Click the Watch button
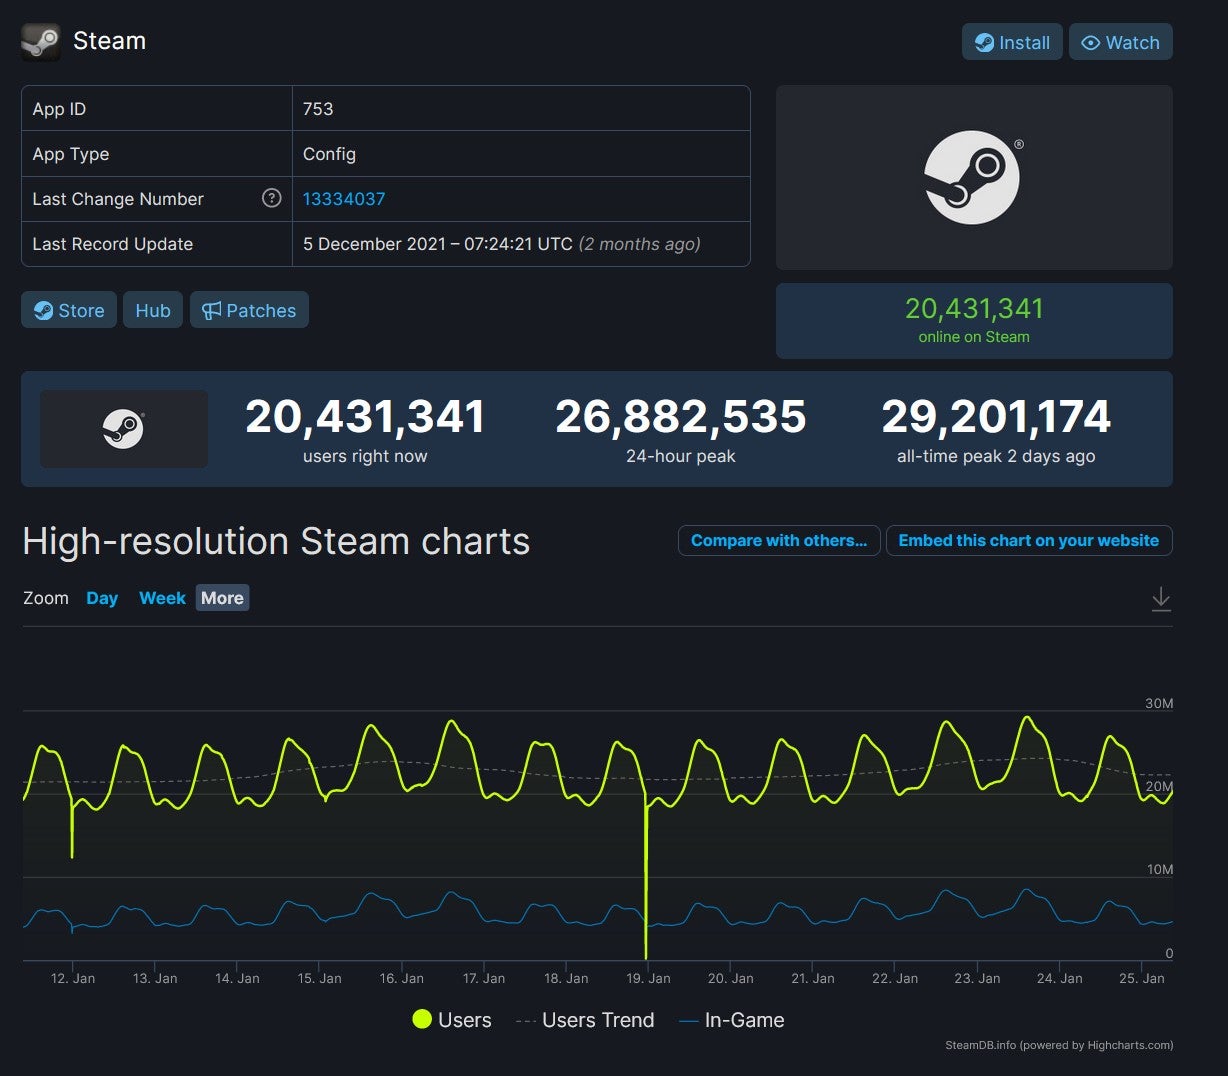 tap(1120, 42)
